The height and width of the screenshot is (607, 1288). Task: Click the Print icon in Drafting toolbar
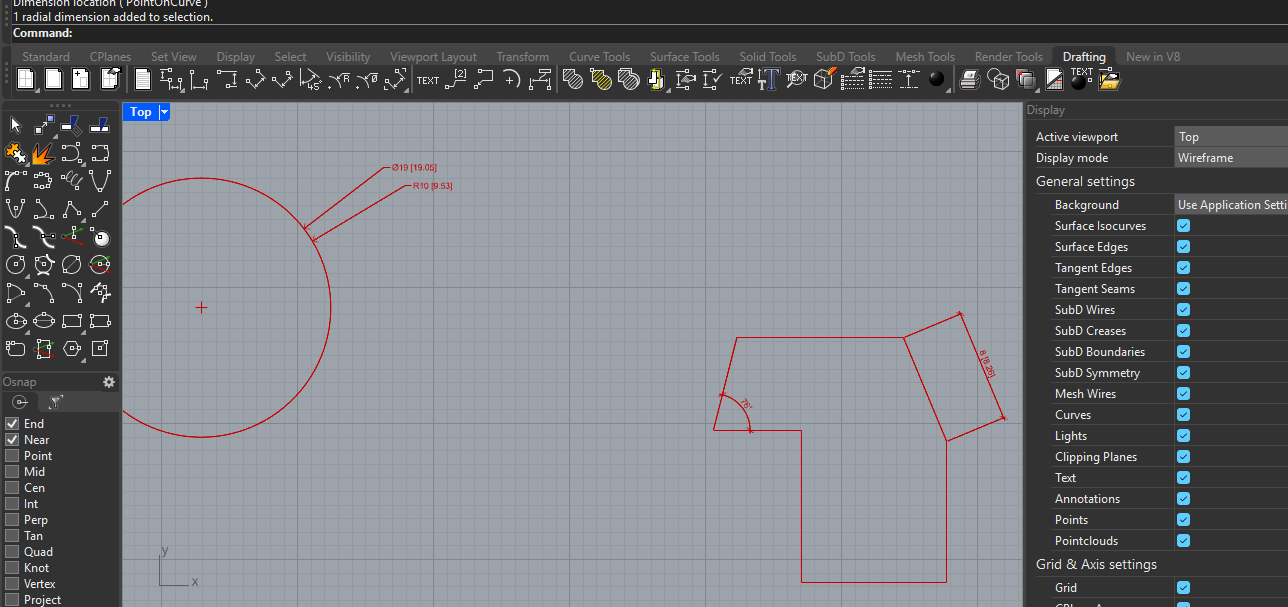(968, 80)
